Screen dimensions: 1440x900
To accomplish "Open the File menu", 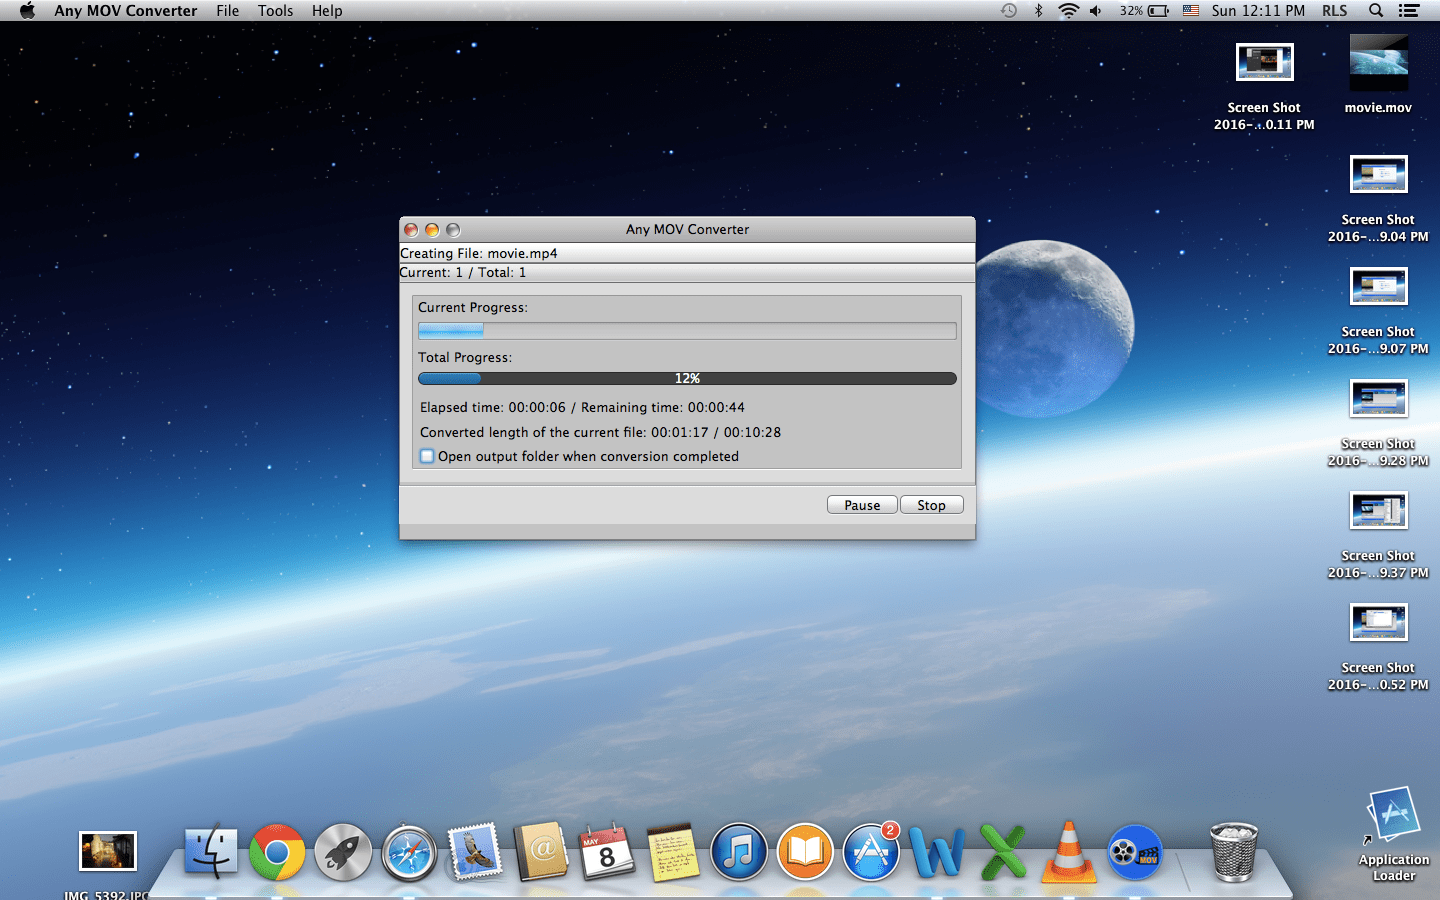I will point(228,10).
